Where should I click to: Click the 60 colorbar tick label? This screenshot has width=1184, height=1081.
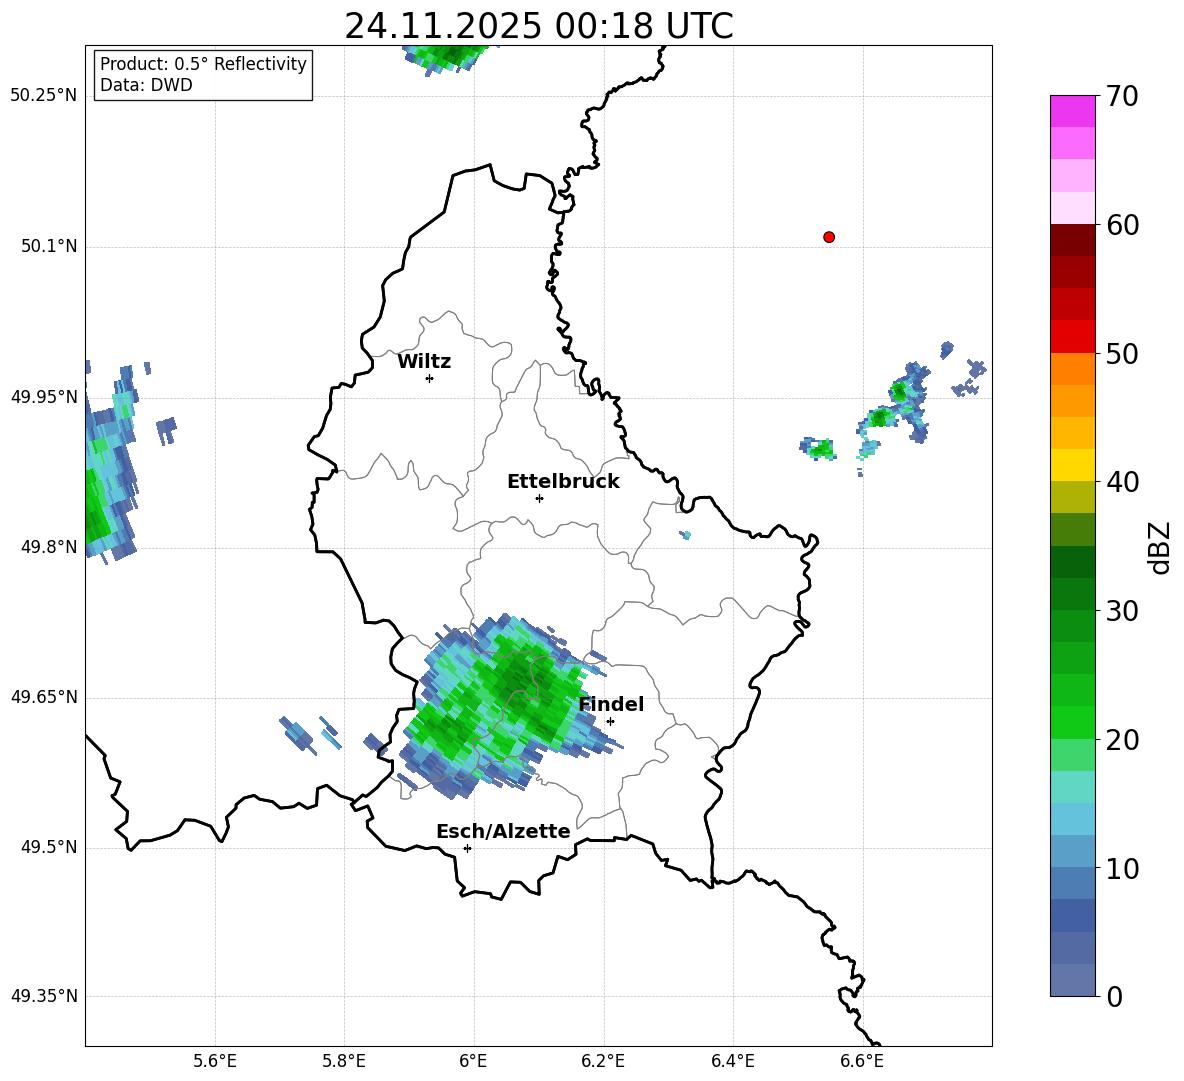[x=1122, y=225]
